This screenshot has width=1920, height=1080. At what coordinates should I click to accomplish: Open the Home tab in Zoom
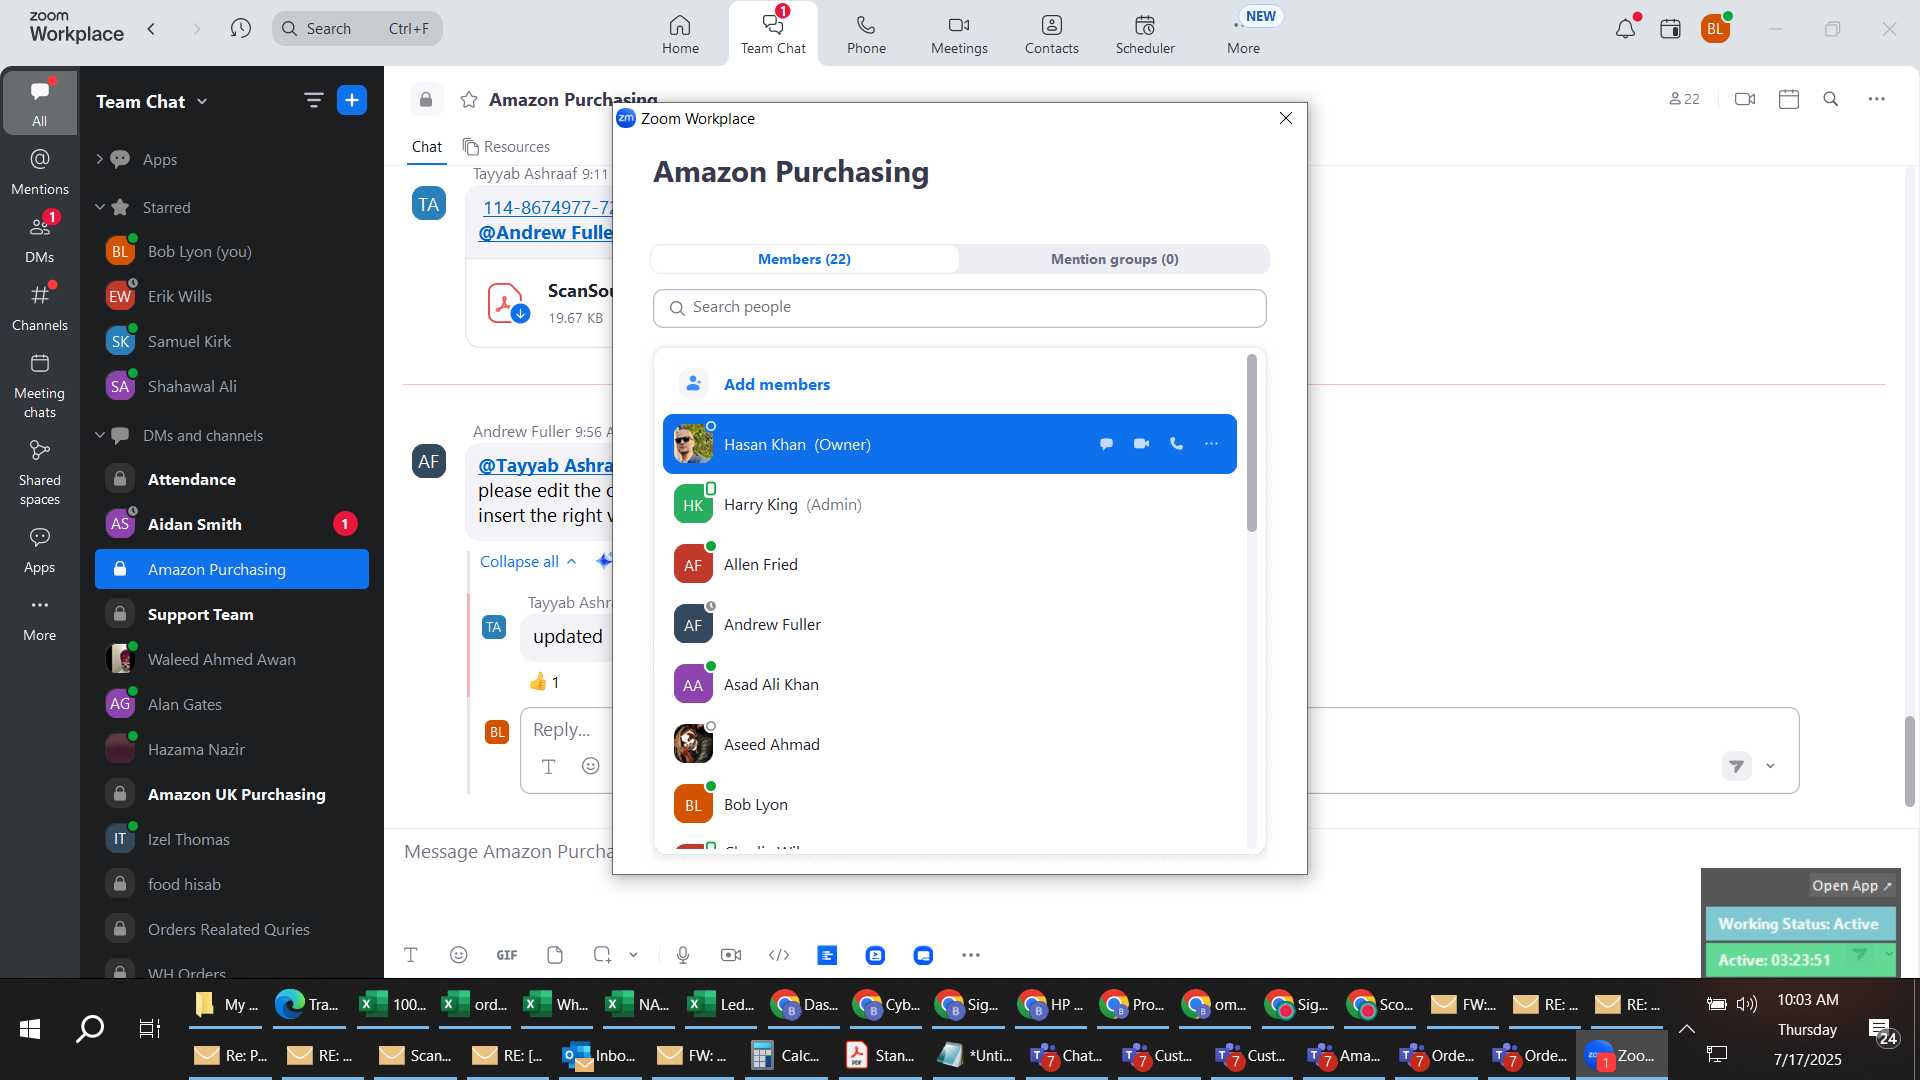[x=680, y=33]
